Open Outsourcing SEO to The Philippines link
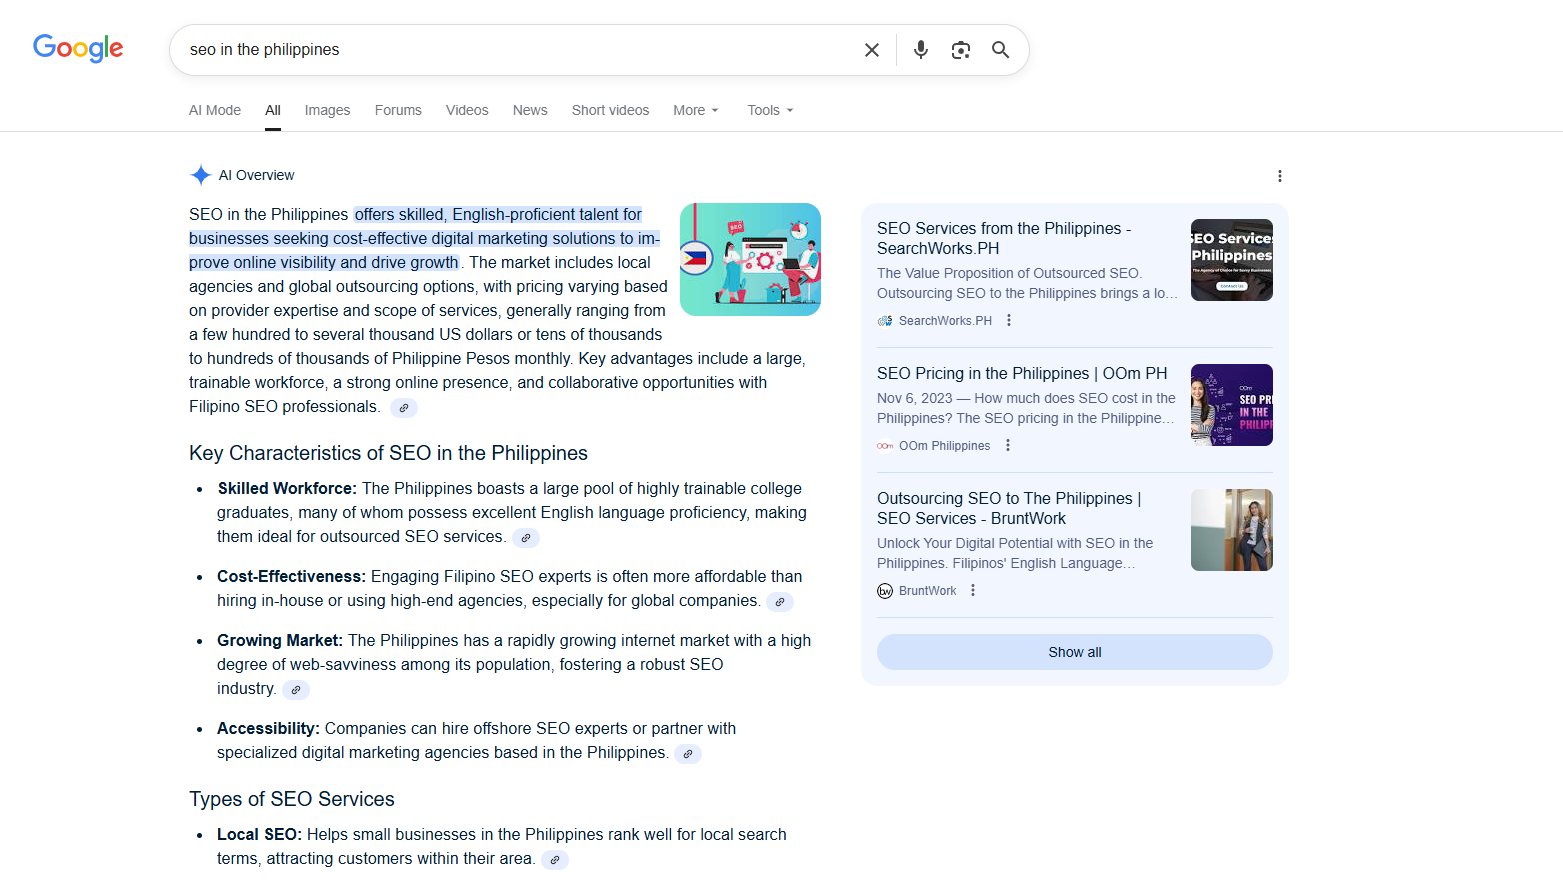The width and height of the screenshot is (1563, 880). (1009, 508)
